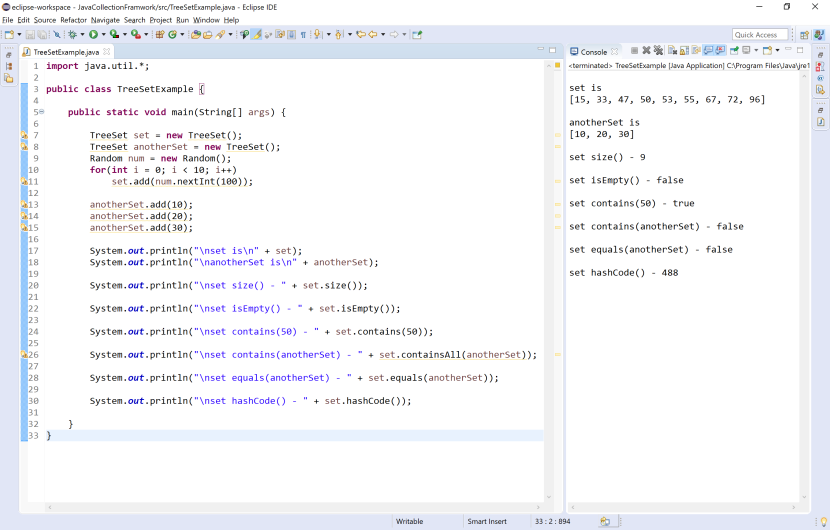Expand the Run configurations dropdown arrow
This screenshot has width=830, height=530.
(x=103, y=34)
